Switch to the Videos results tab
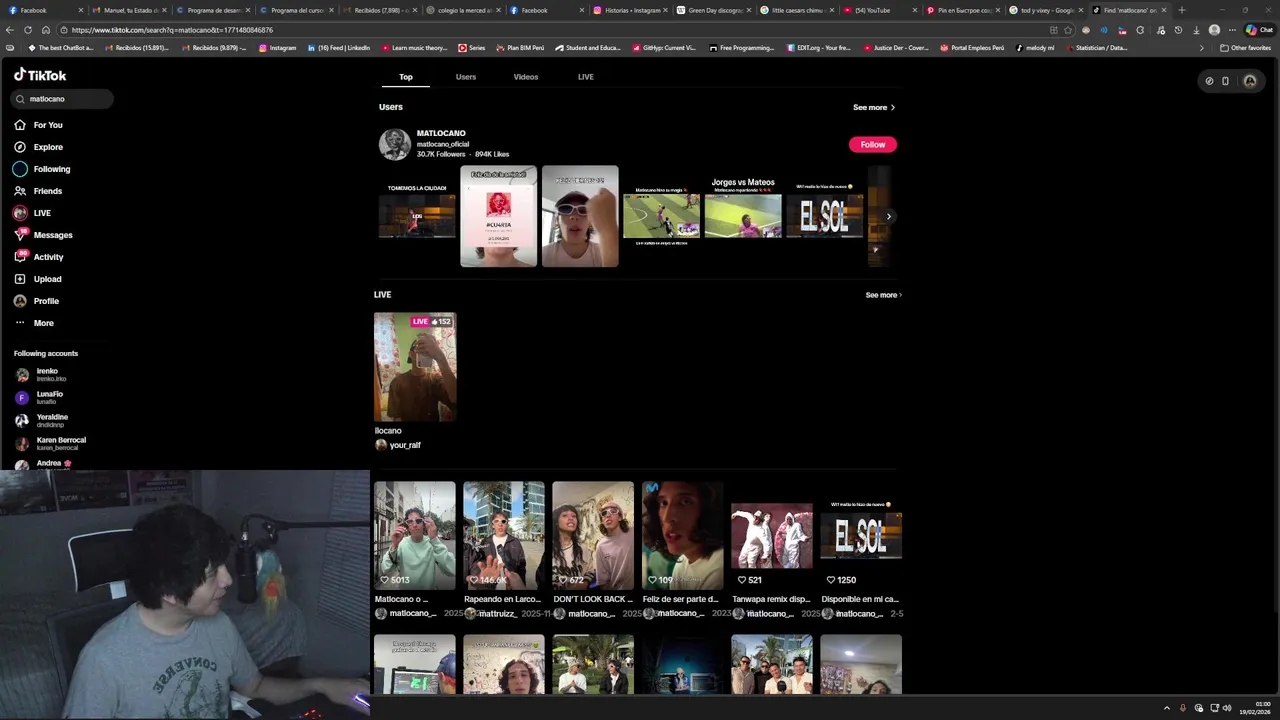Viewport: 1280px width, 720px height. tap(526, 77)
